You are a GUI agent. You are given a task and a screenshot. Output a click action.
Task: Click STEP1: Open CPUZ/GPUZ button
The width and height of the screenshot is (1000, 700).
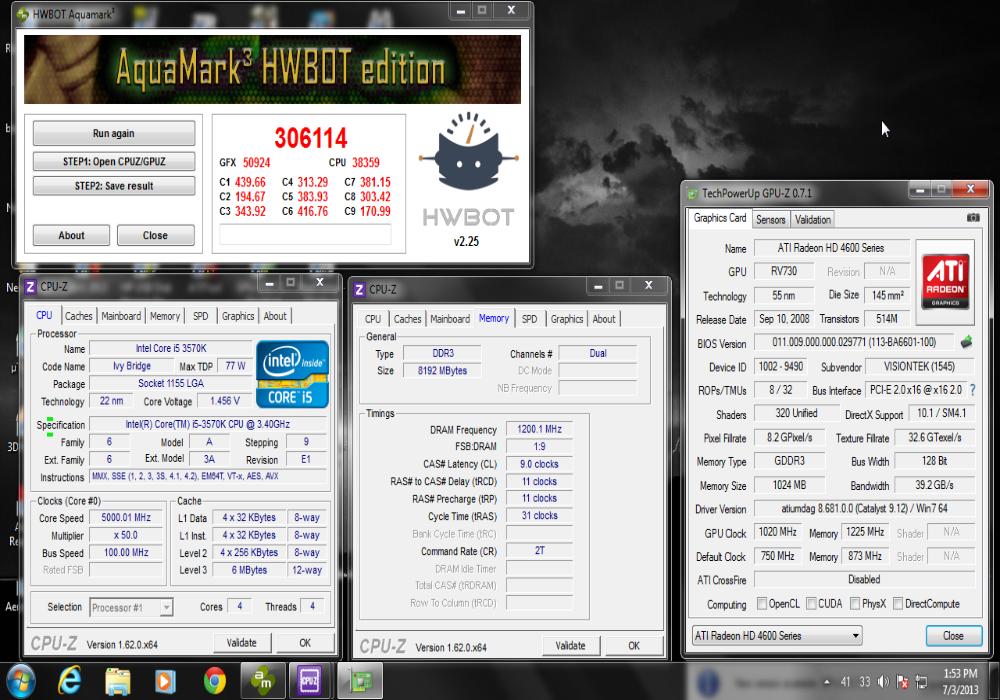click(x=114, y=161)
